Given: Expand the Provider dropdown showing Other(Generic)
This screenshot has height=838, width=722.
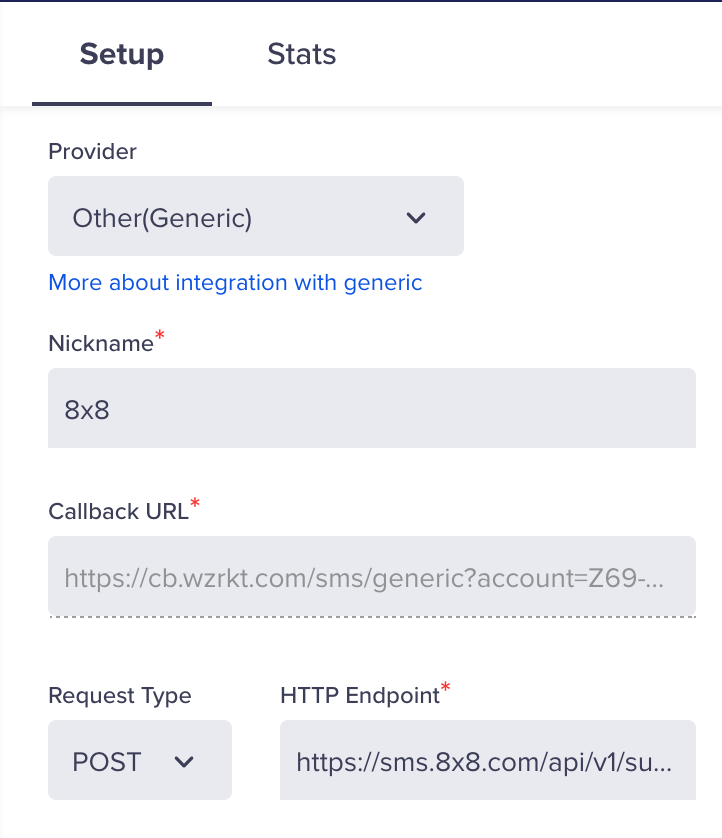Looking at the screenshot, I should pos(255,216).
